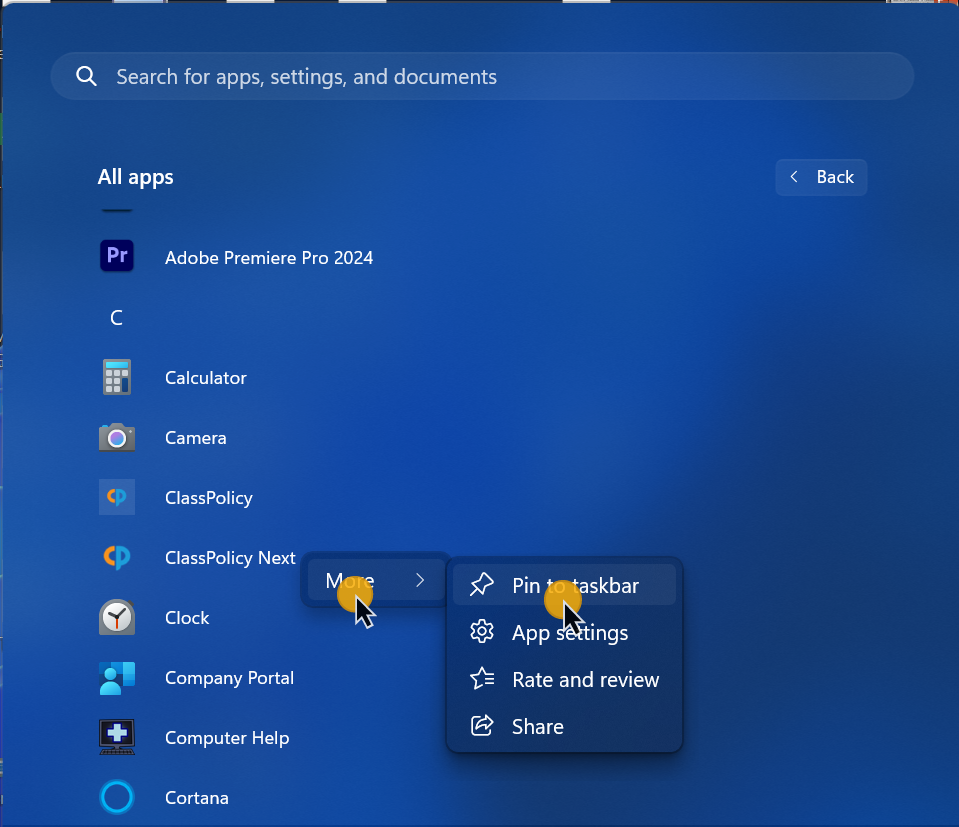The height and width of the screenshot is (827, 959).
Task: Click the Company Portal text label
Action: click(x=229, y=678)
